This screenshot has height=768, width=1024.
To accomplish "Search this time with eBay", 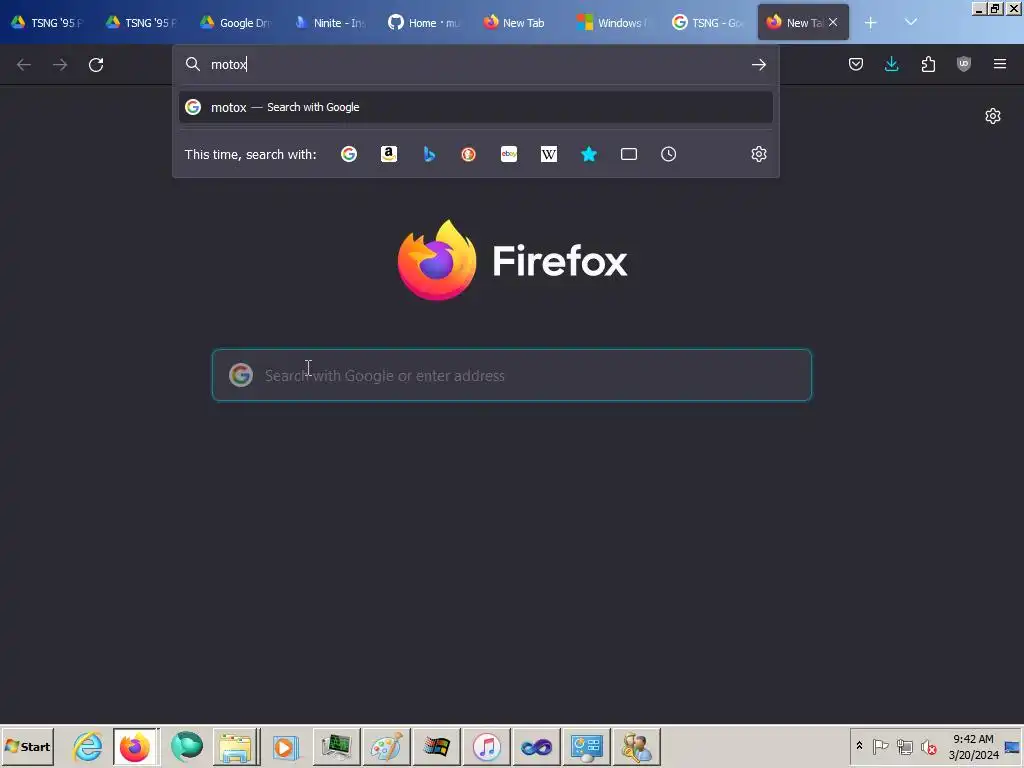I will (509, 154).
